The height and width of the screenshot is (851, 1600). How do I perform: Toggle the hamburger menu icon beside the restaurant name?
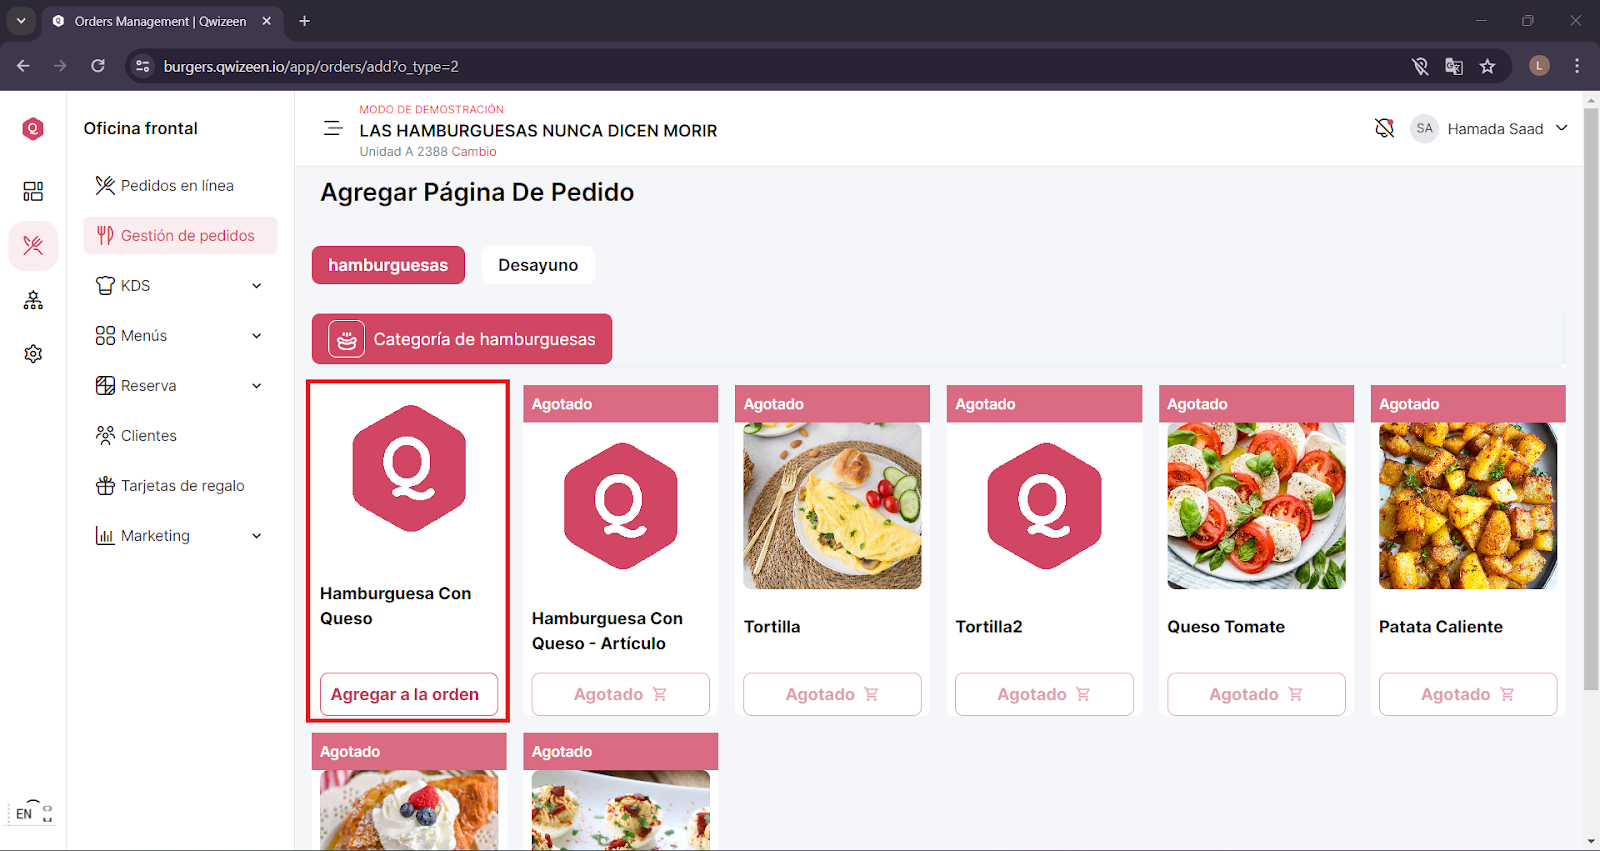[333, 129]
